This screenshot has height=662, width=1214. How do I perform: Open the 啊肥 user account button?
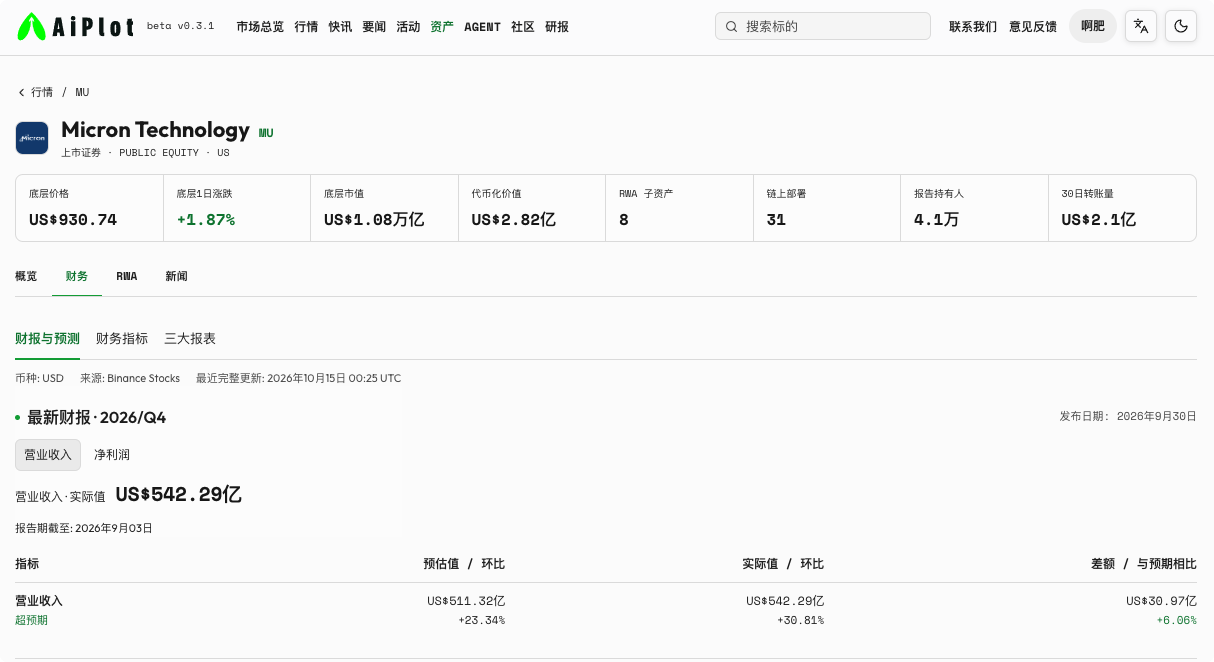tap(1093, 26)
